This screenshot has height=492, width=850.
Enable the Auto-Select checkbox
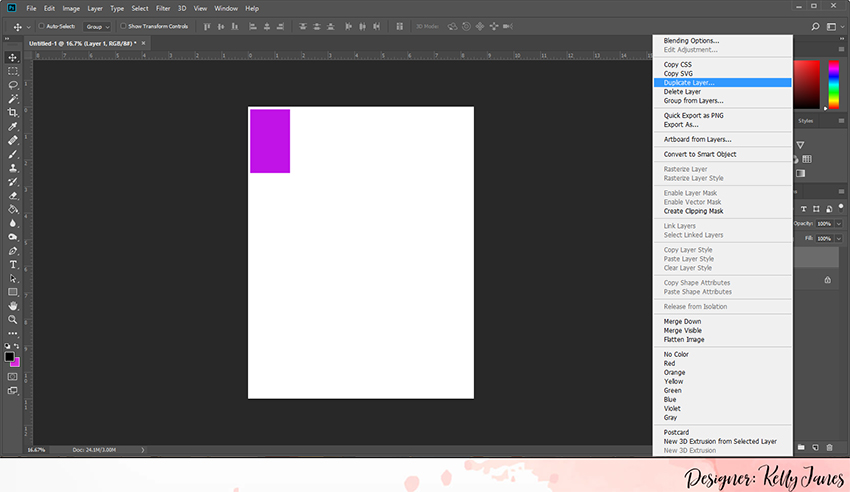pyautogui.click(x=41, y=26)
